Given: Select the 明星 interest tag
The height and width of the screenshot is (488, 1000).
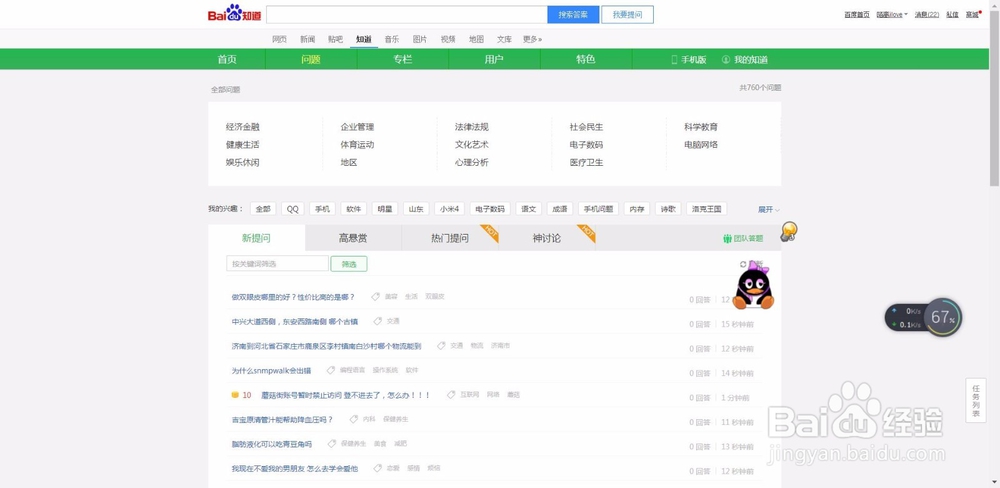Looking at the screenshot, I should tap(385, 209).
